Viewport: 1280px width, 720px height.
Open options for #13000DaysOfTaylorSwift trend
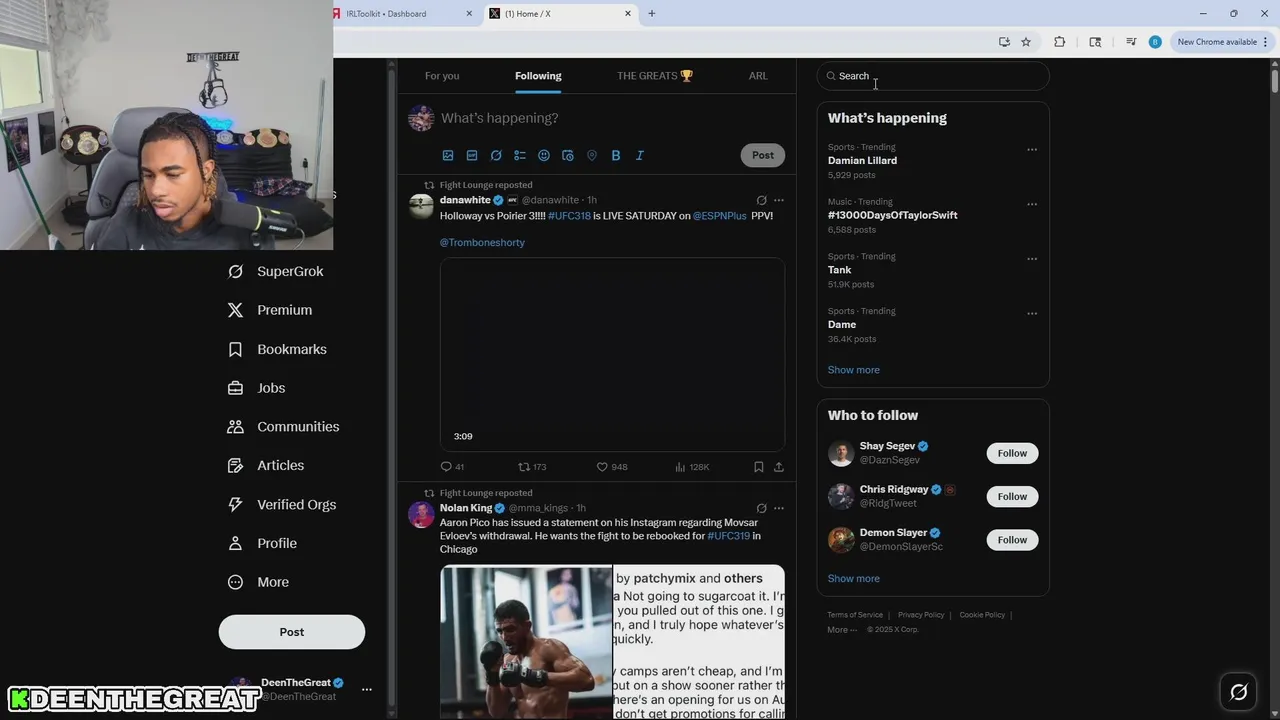tap(1032, 204)
